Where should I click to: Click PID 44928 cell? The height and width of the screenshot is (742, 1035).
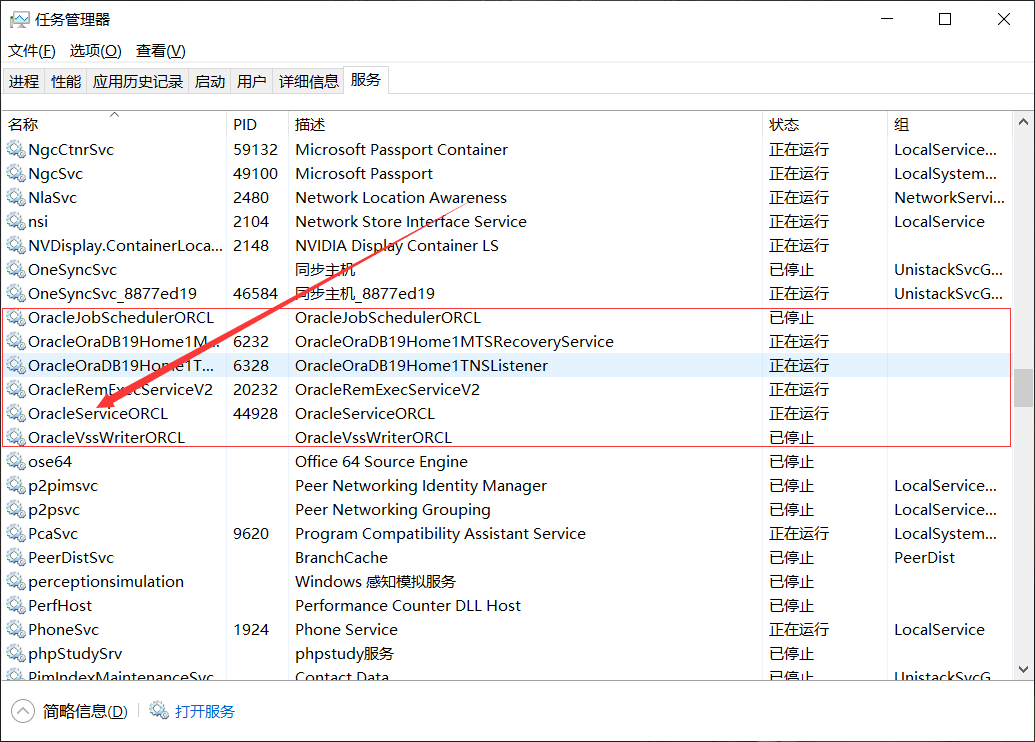pyautogui.click(x=255, y=413)
